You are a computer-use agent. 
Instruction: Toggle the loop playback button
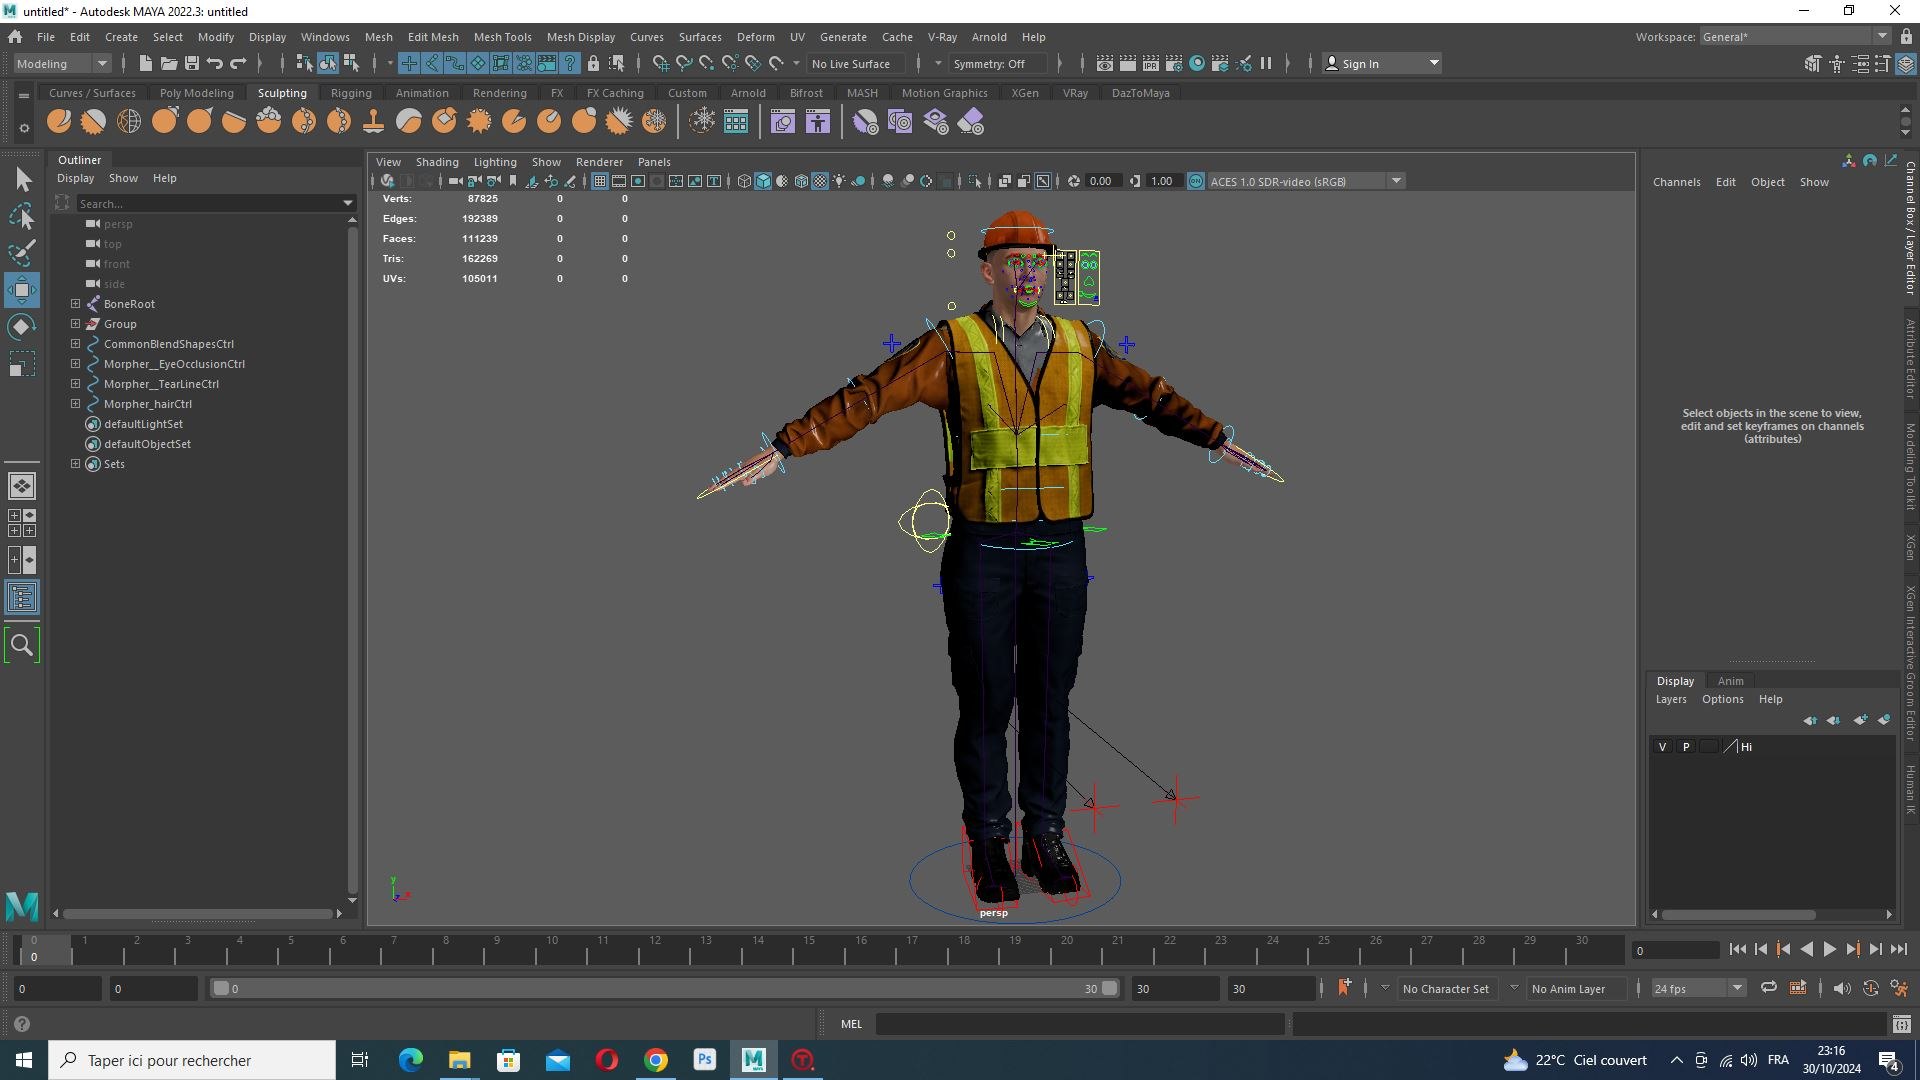coord(1768,988)
